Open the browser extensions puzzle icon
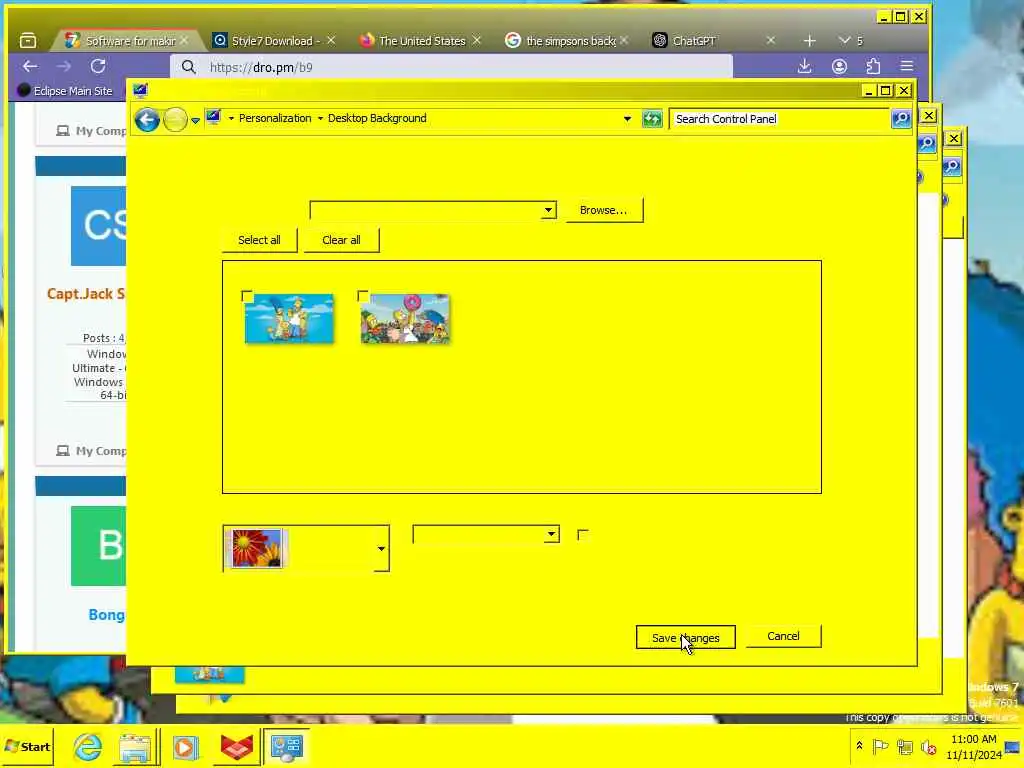This screenshot has width=1024, height=768. (x=873, y=66)
